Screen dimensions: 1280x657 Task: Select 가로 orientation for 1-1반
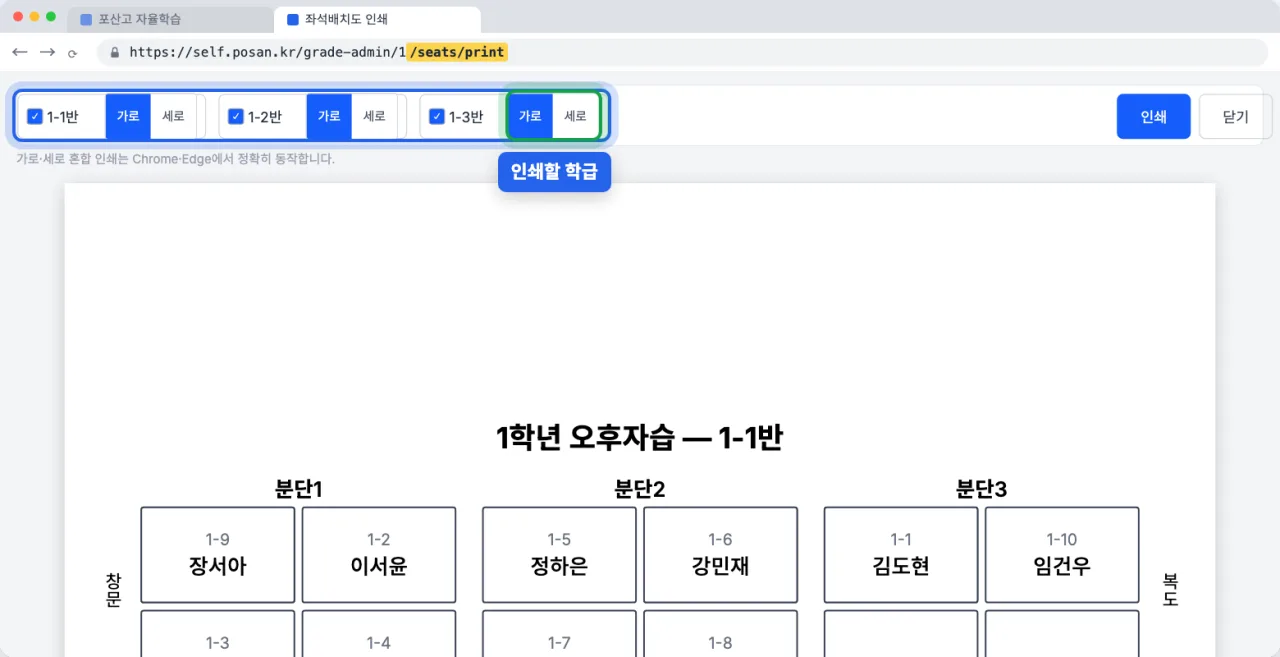pyautogui.click(x=128, y=116)
